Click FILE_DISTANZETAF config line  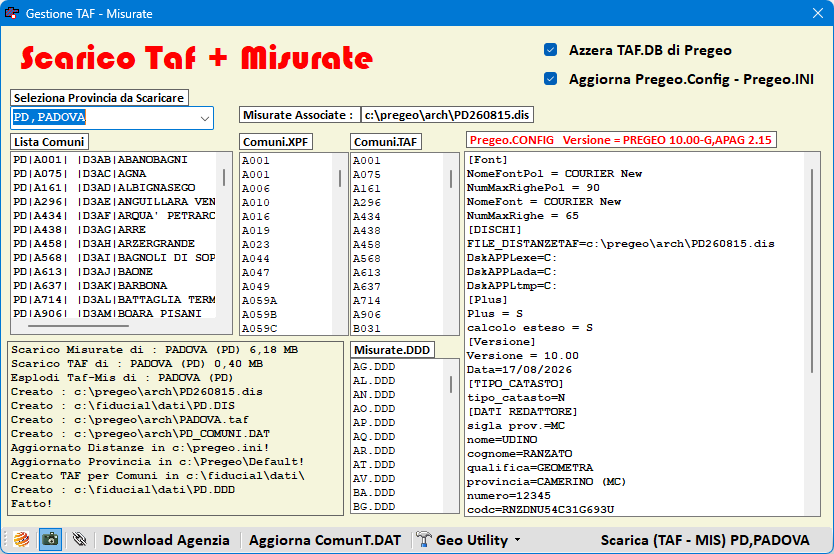coord(621,244)
